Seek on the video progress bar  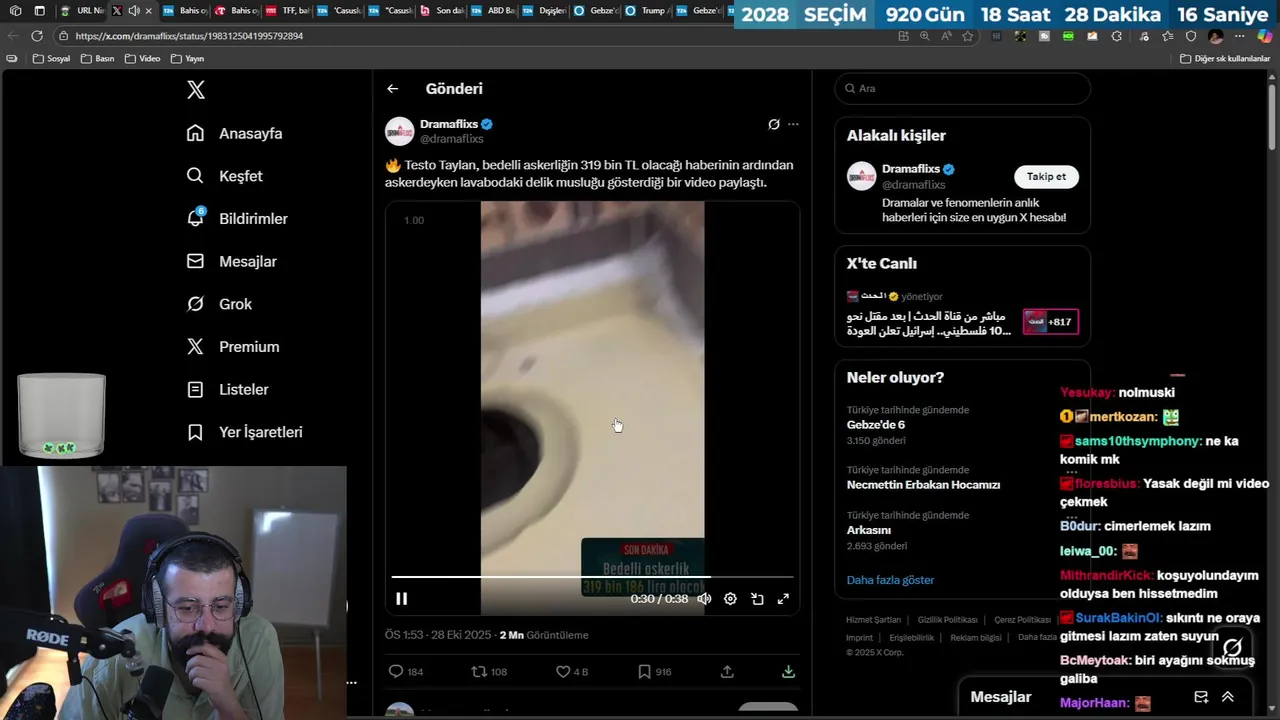tap(592, 577)
